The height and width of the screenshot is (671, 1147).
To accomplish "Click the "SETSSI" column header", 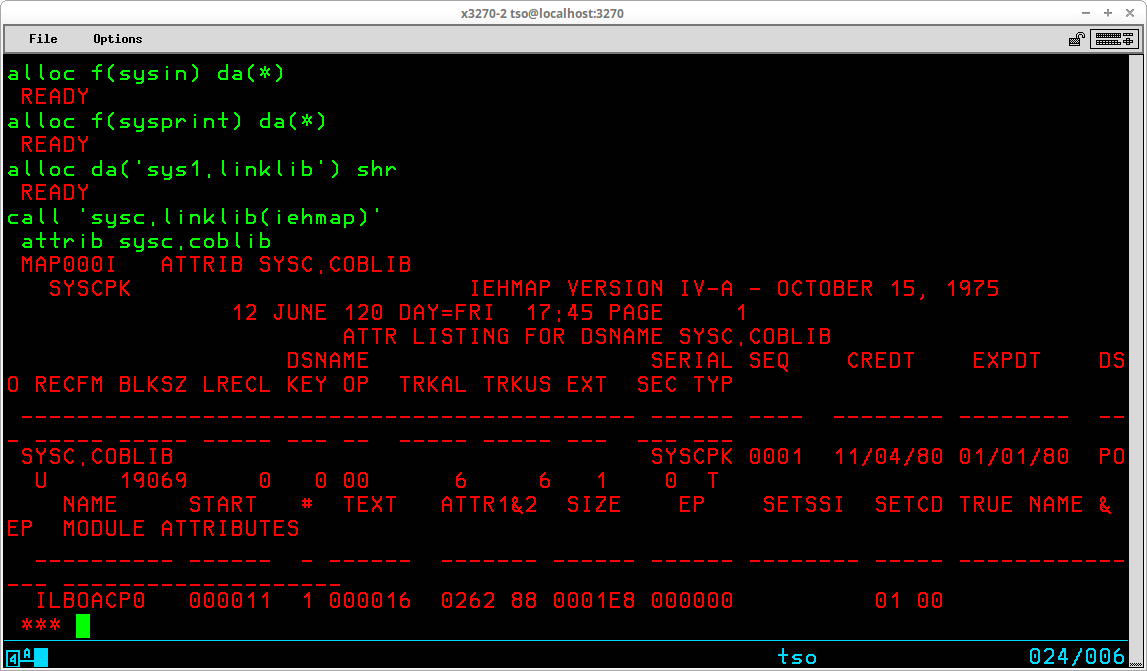I will click(x=804, y=506).
